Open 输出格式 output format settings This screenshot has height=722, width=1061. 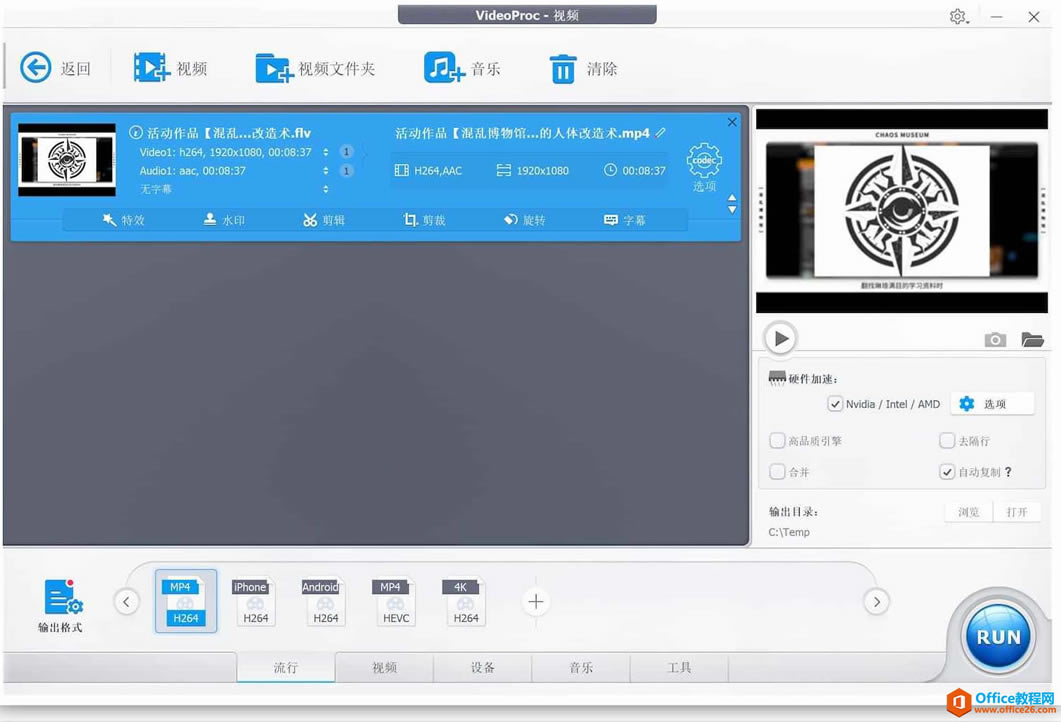(x=61, y=605)
